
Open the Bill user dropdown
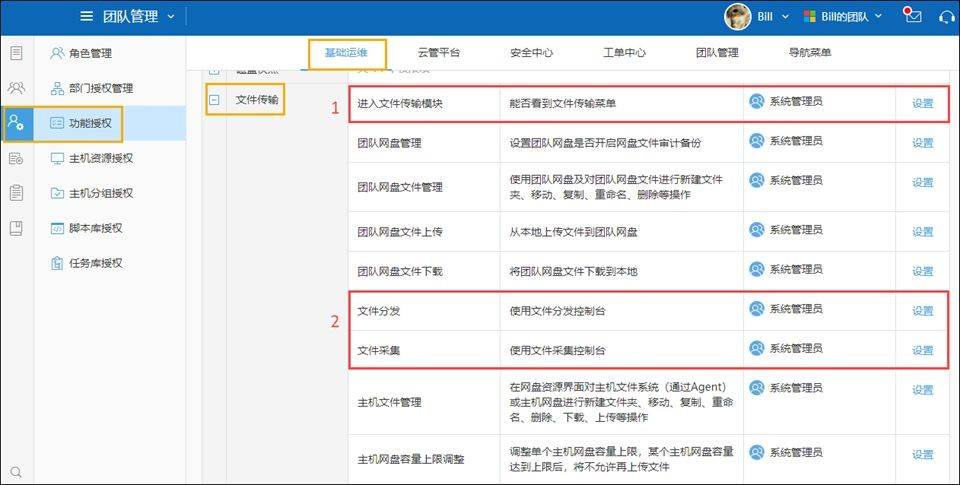(x=773, y=17)
